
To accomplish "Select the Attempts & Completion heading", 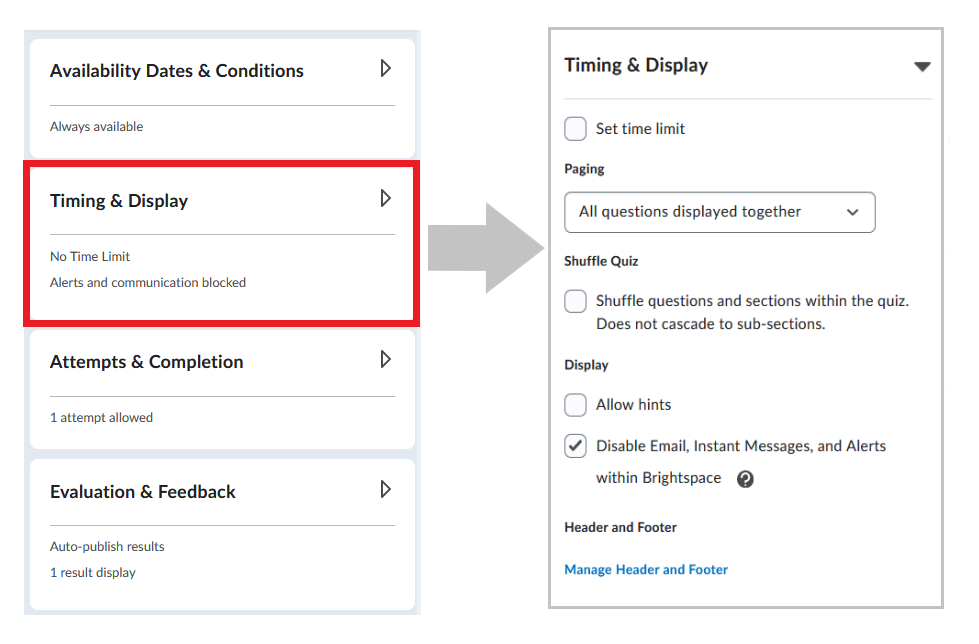I will pos(147,362).
